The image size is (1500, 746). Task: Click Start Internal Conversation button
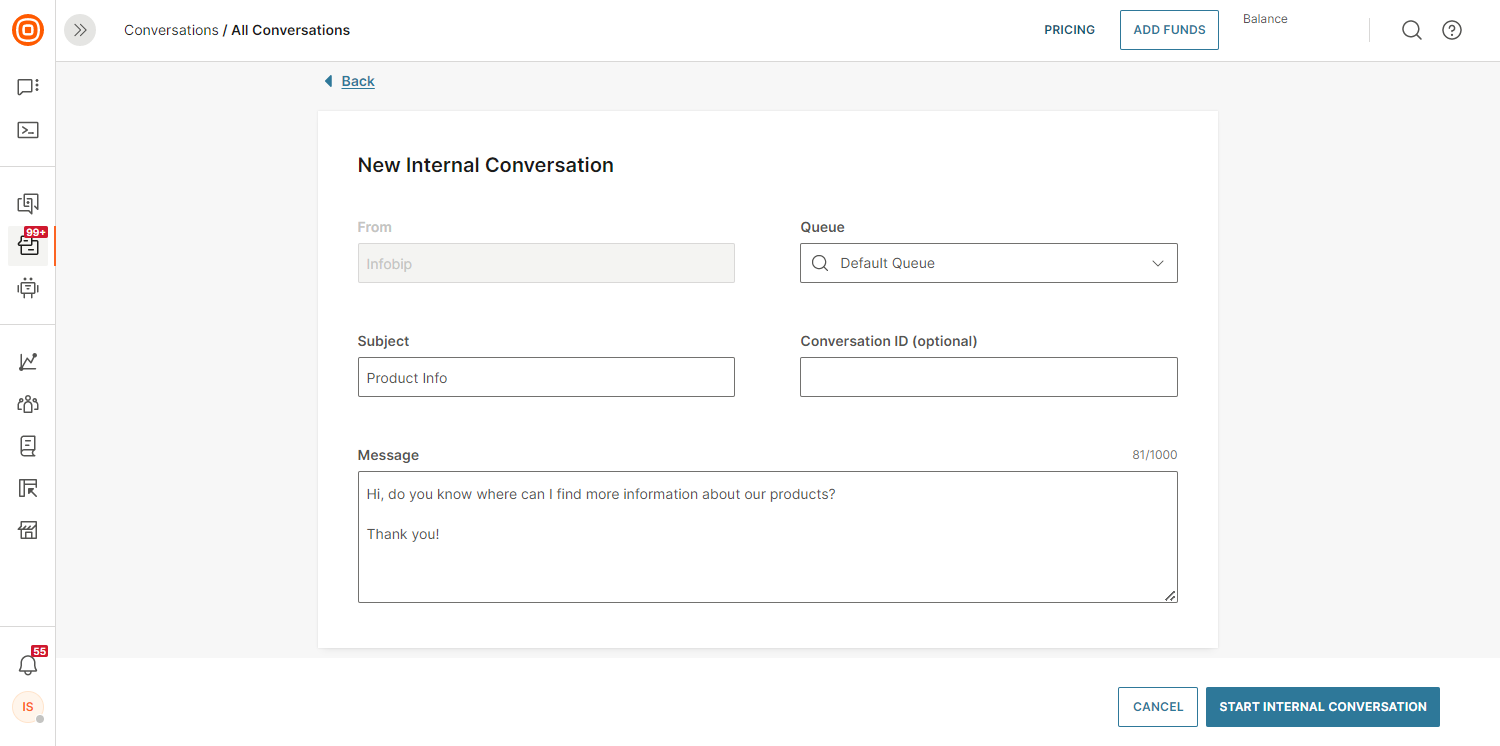coord(1322,707)
